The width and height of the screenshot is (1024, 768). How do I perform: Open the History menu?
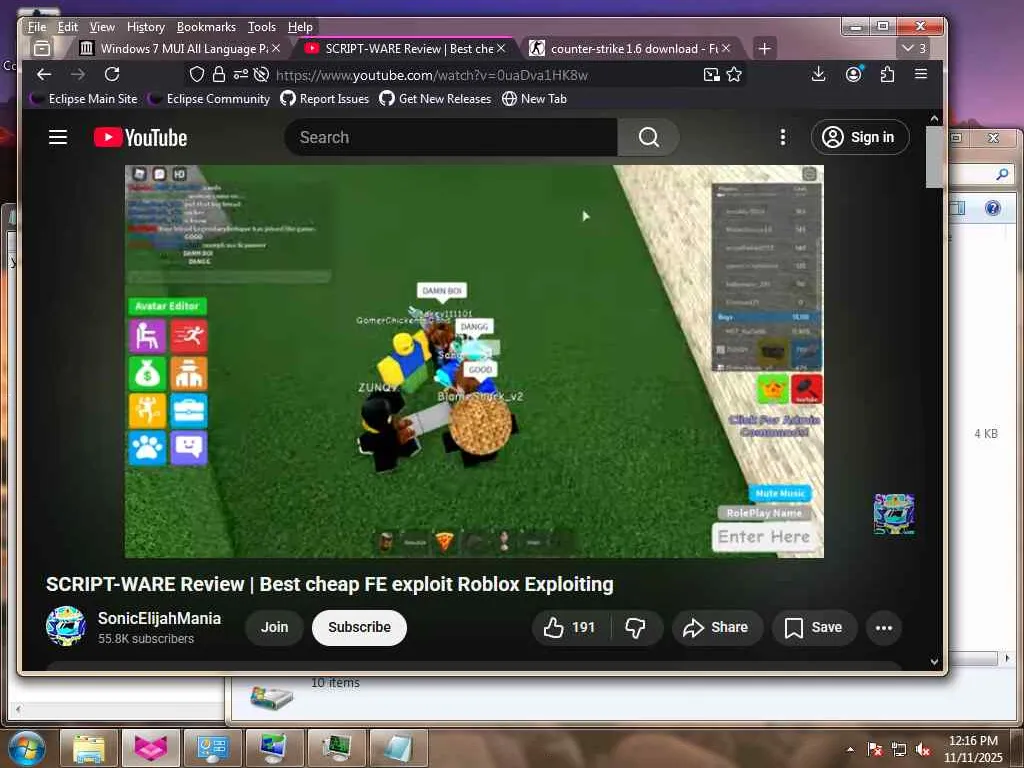click(146, 27)
